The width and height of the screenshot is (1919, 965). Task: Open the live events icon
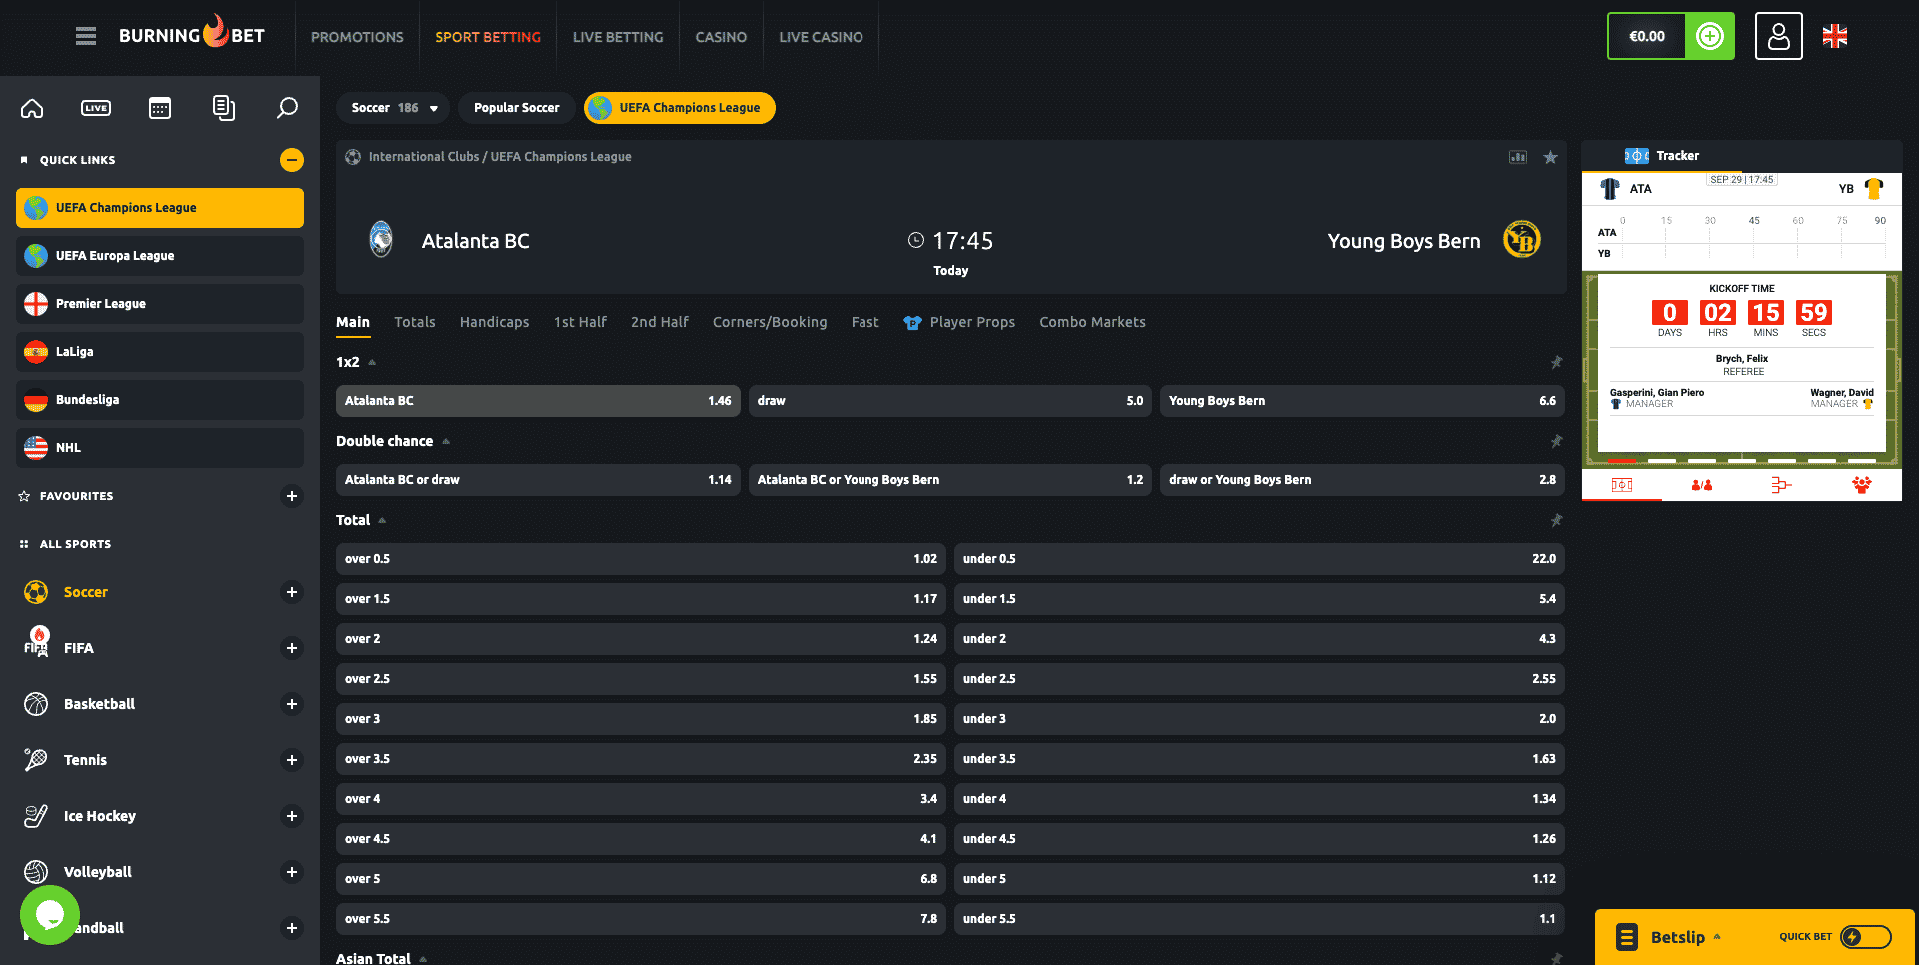96,108
